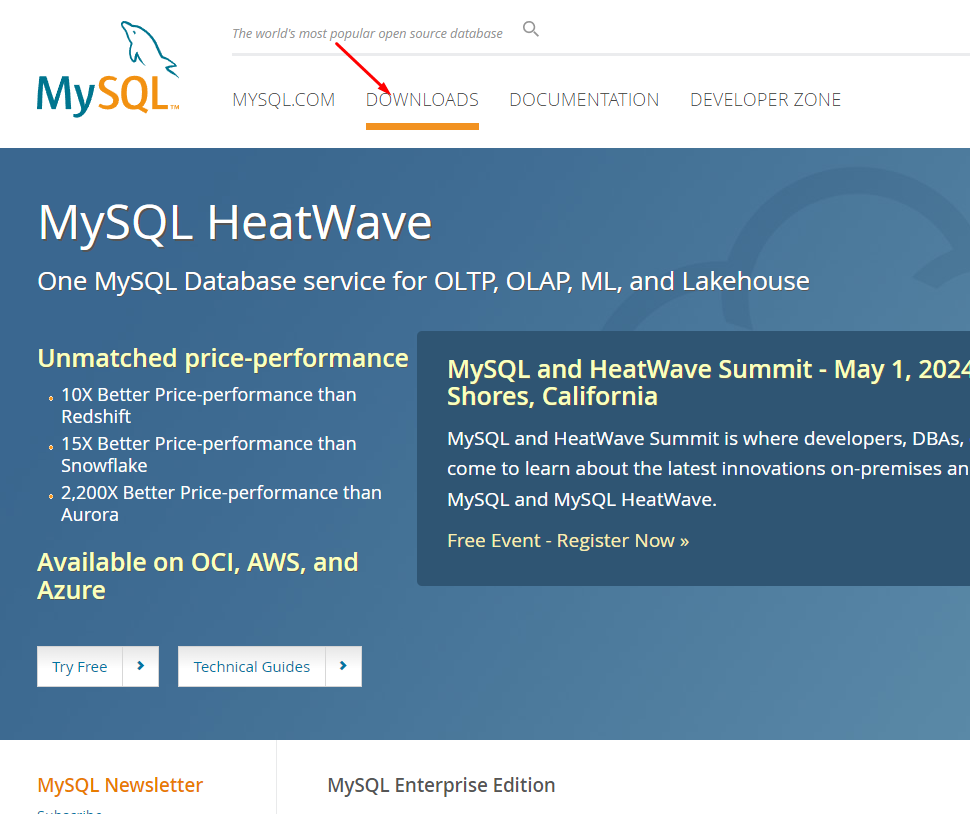This screenshot has width=970, height=814.
Task: Select the DOWNLOADS navigation tab
Action: click(x=422, y=100)
